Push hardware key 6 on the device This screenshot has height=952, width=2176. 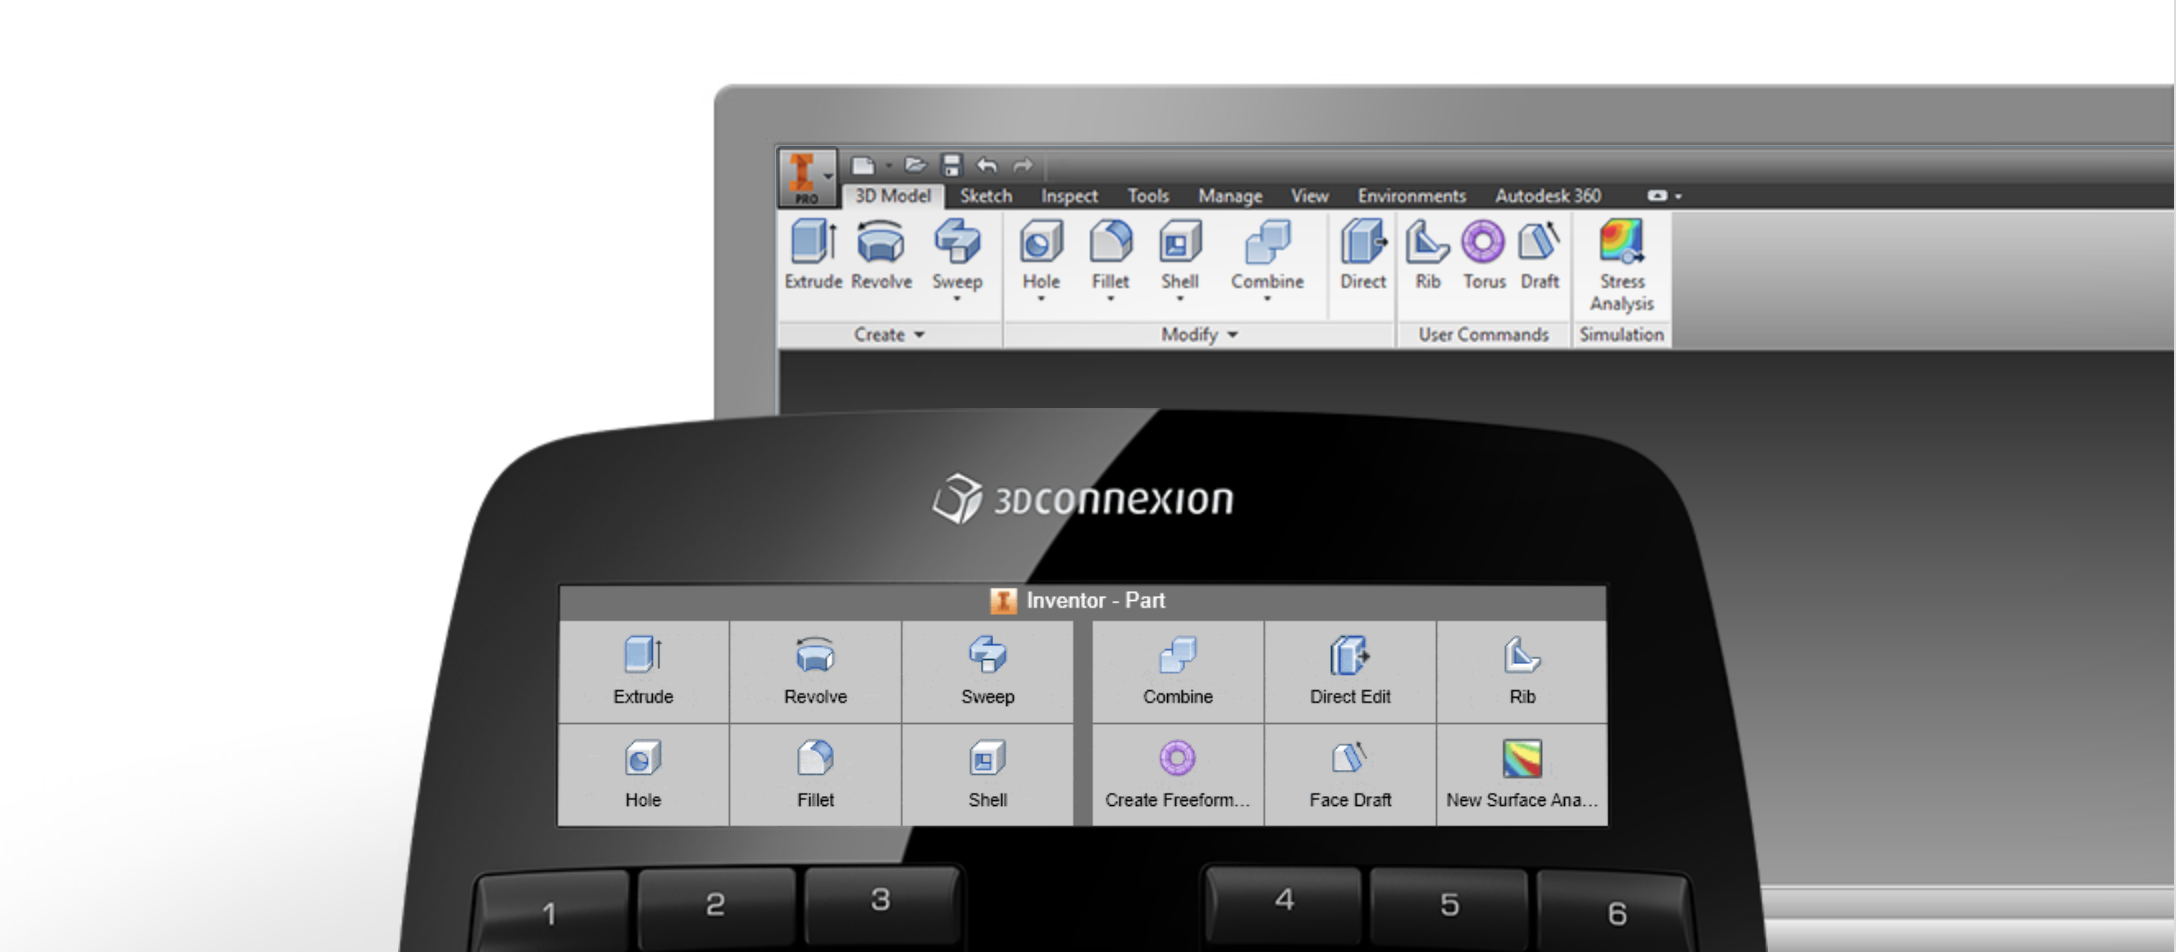1615,912
